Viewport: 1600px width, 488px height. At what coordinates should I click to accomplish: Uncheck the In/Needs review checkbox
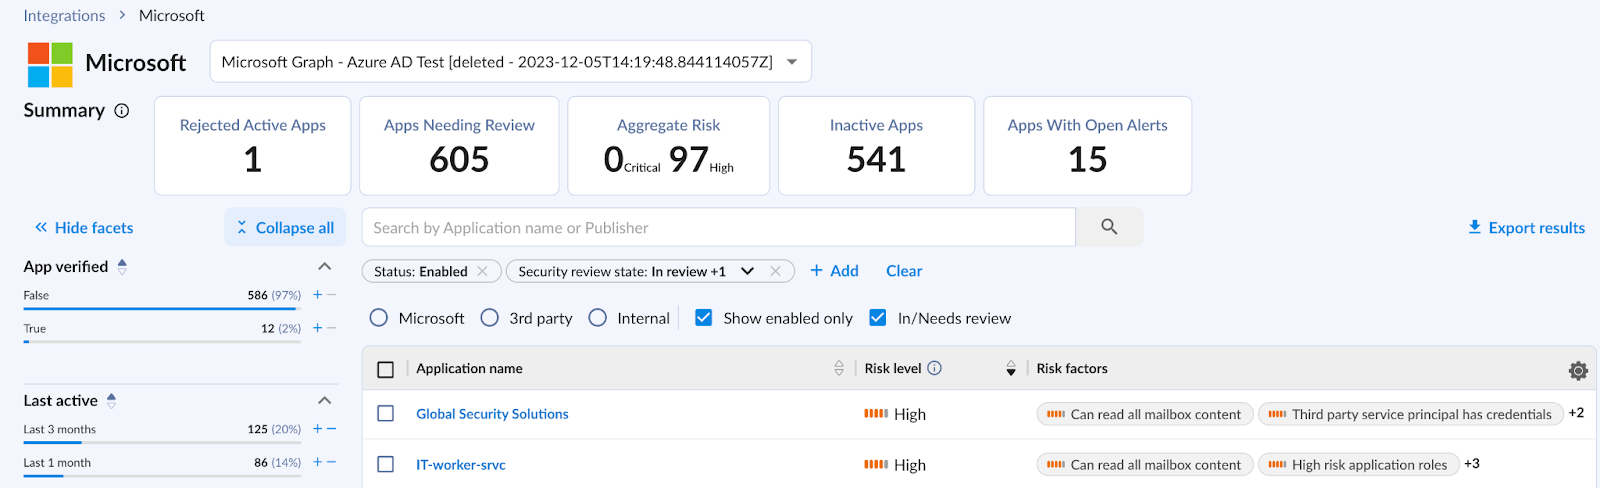click(877, 318)
